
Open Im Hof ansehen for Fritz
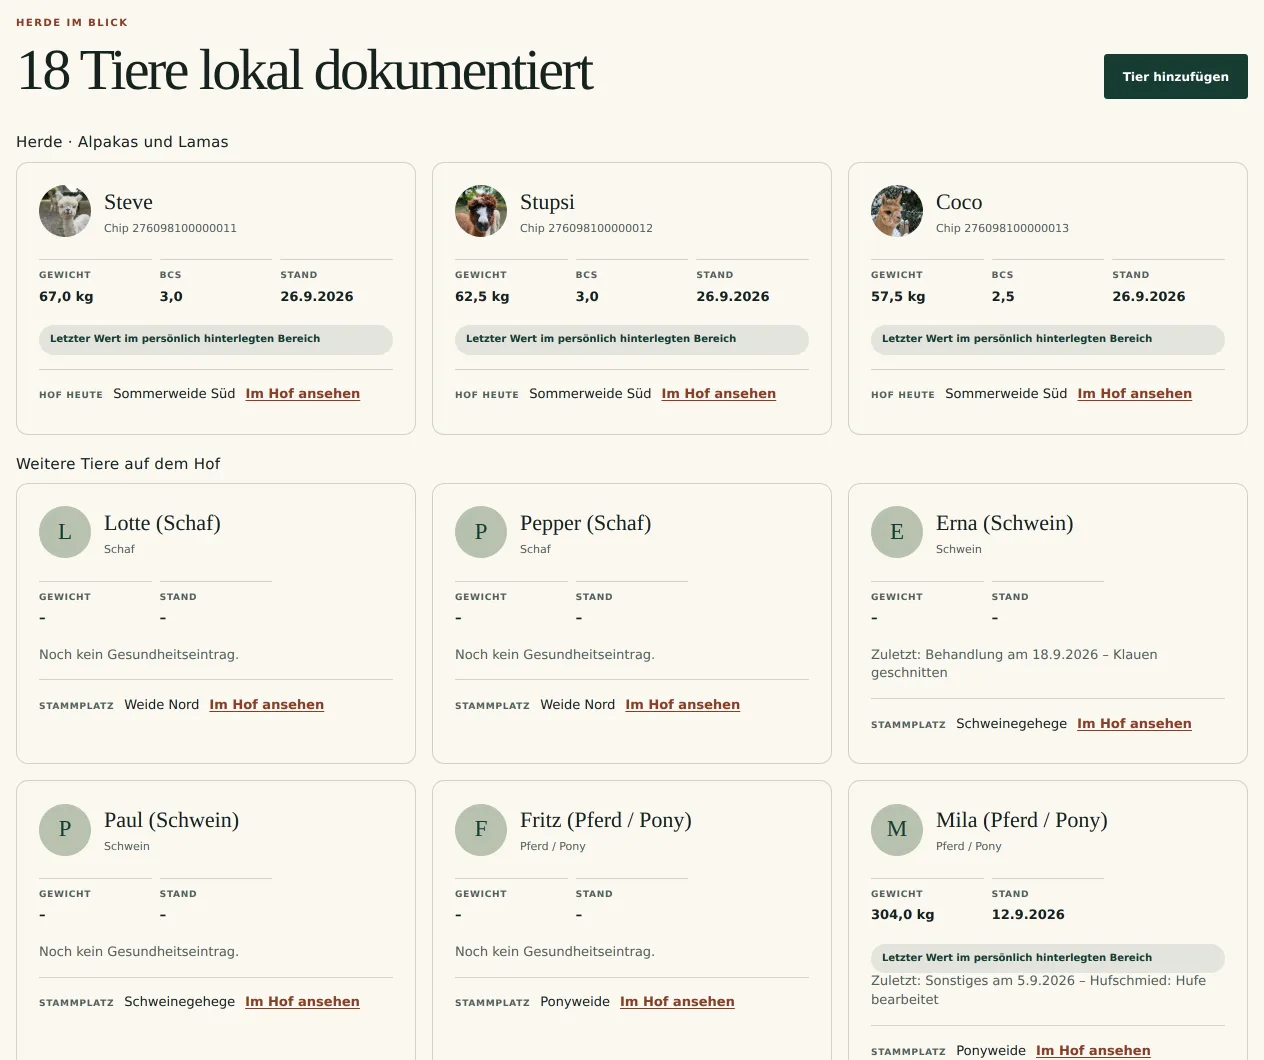pos(677,1002)
